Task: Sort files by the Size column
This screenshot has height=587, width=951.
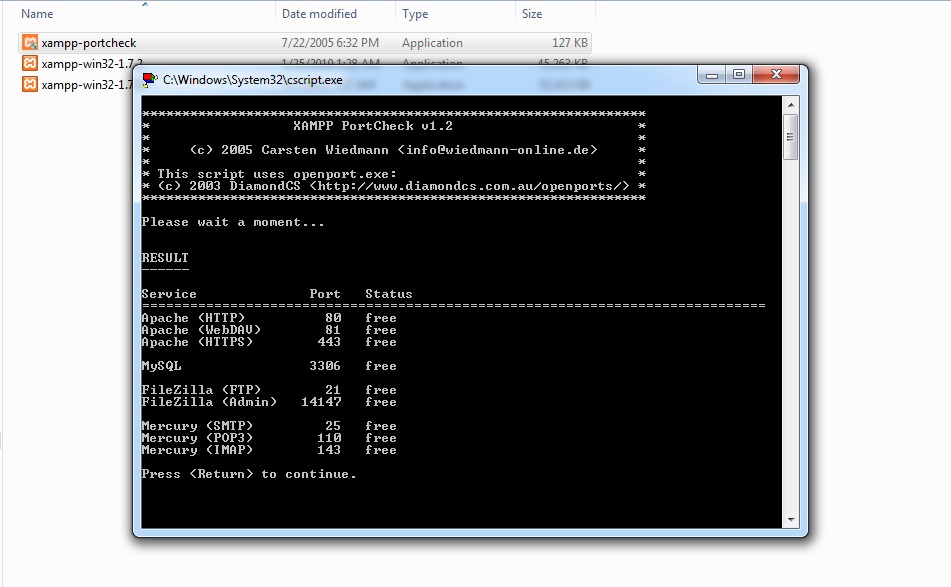Action: click(532, 13)
